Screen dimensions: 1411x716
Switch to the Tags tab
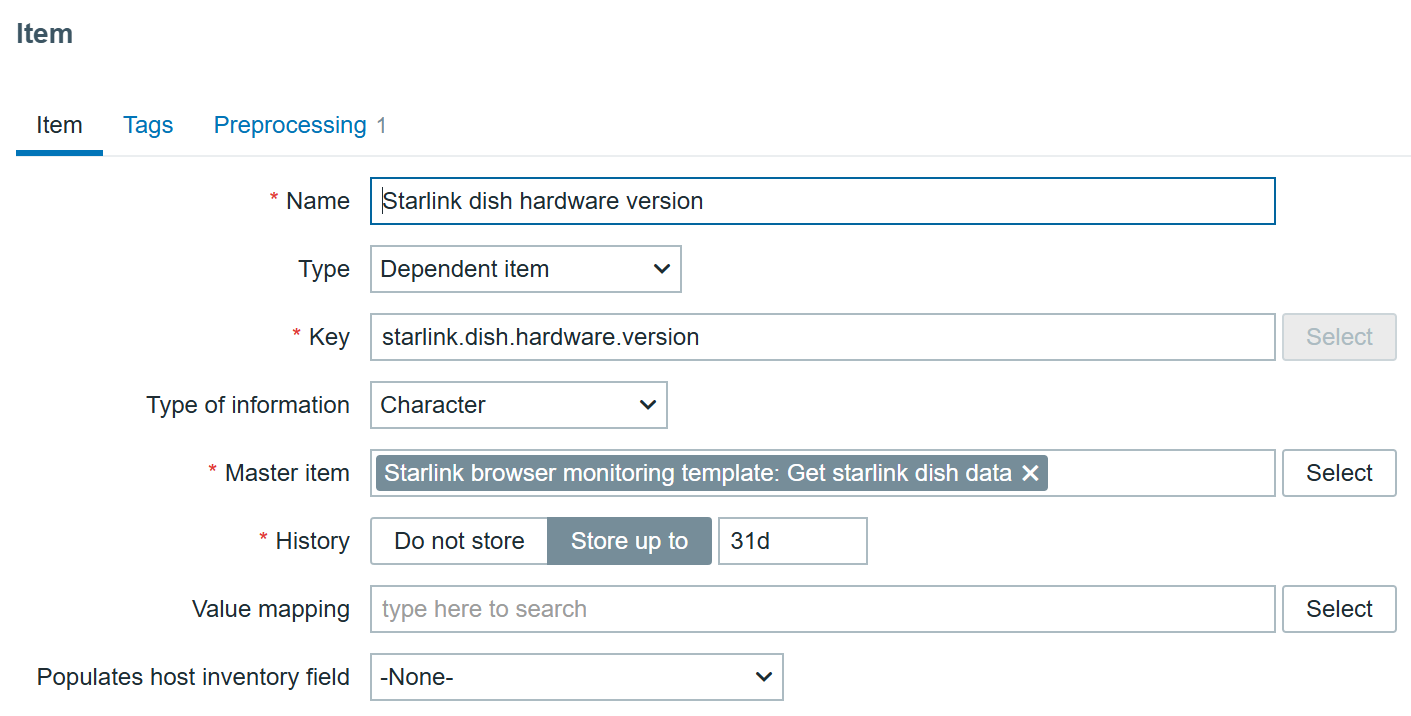[x=148, y=125]
